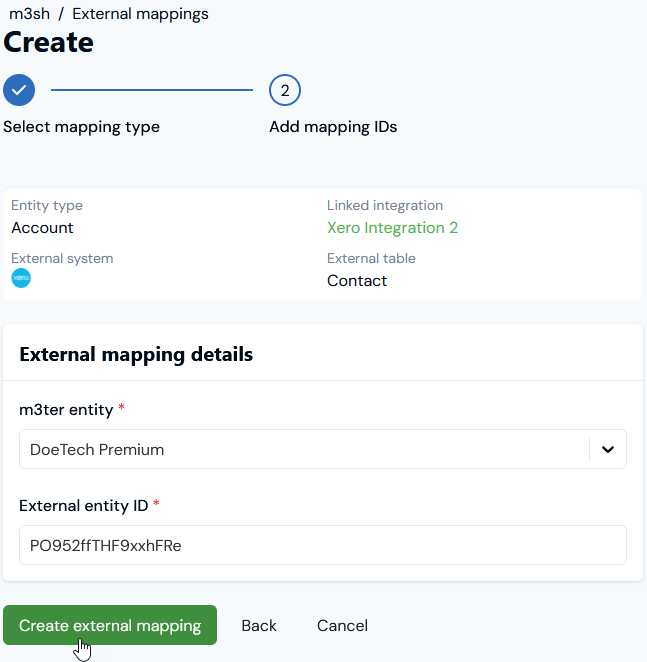
Task: Navigate to External mappings breadcrumb
Action: click(140, 14)
